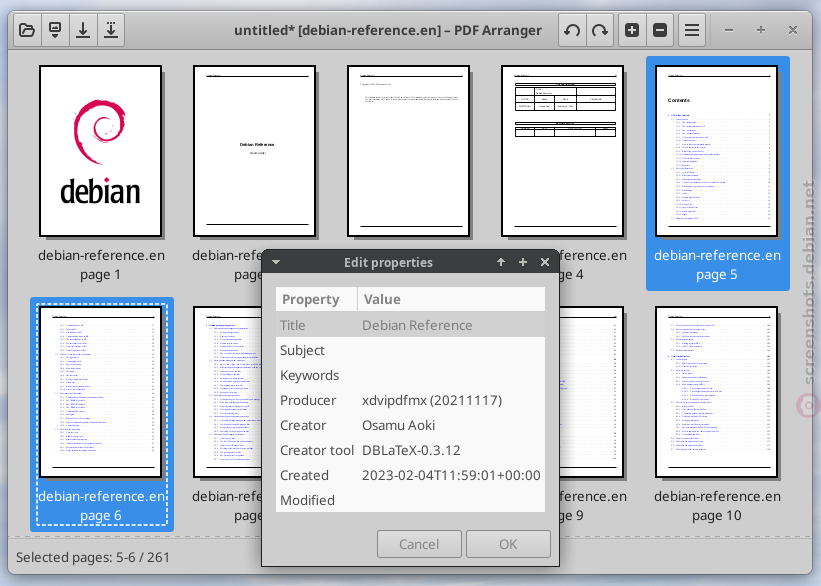Click the page 1 caption text

pyautogui.click(x=101, y=265)
